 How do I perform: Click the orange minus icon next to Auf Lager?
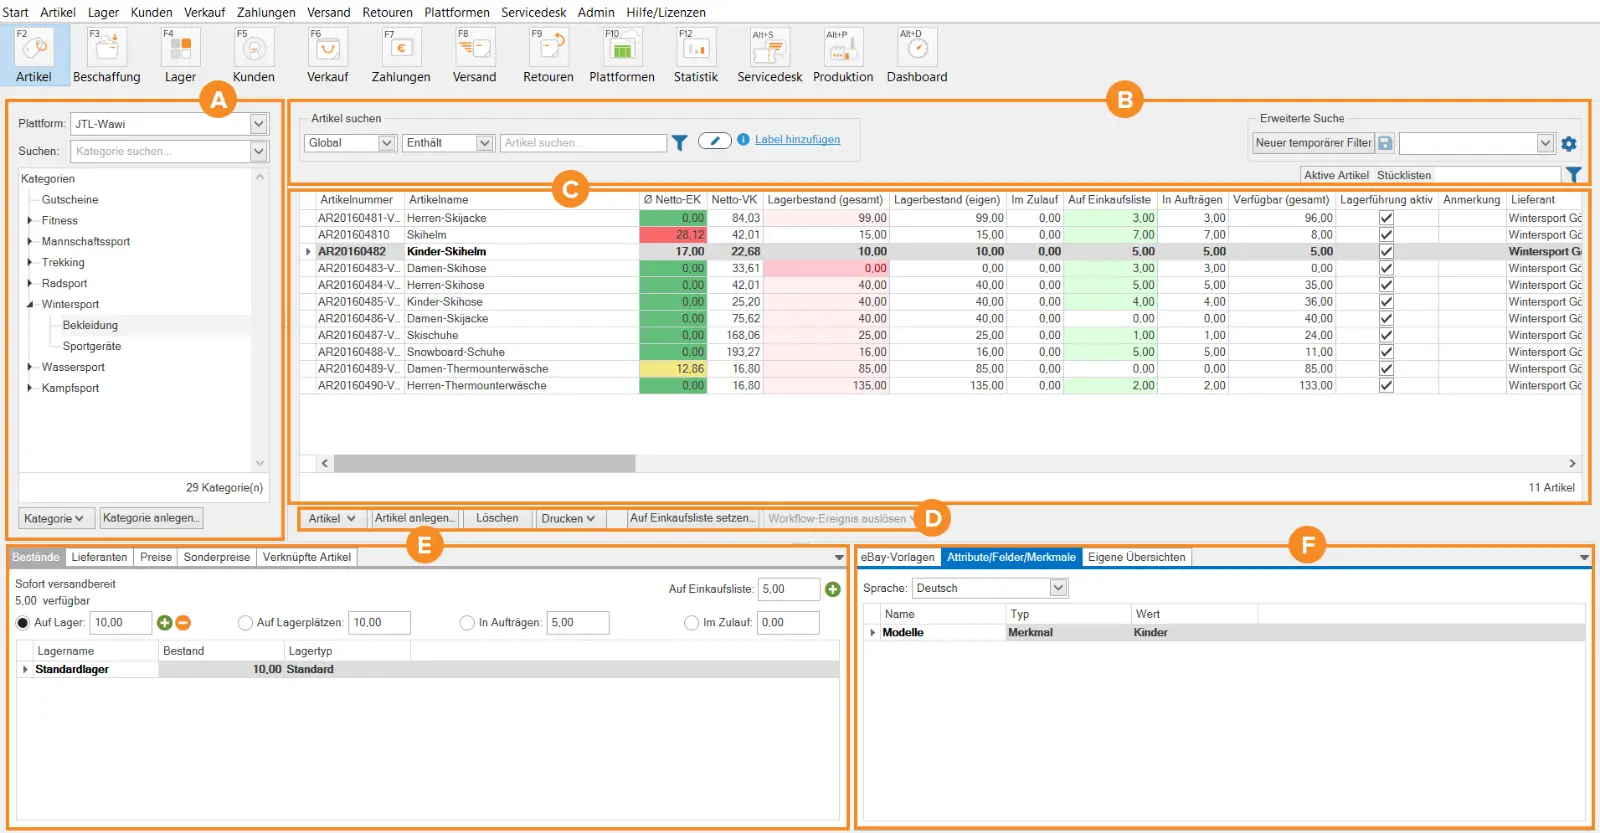183,622
